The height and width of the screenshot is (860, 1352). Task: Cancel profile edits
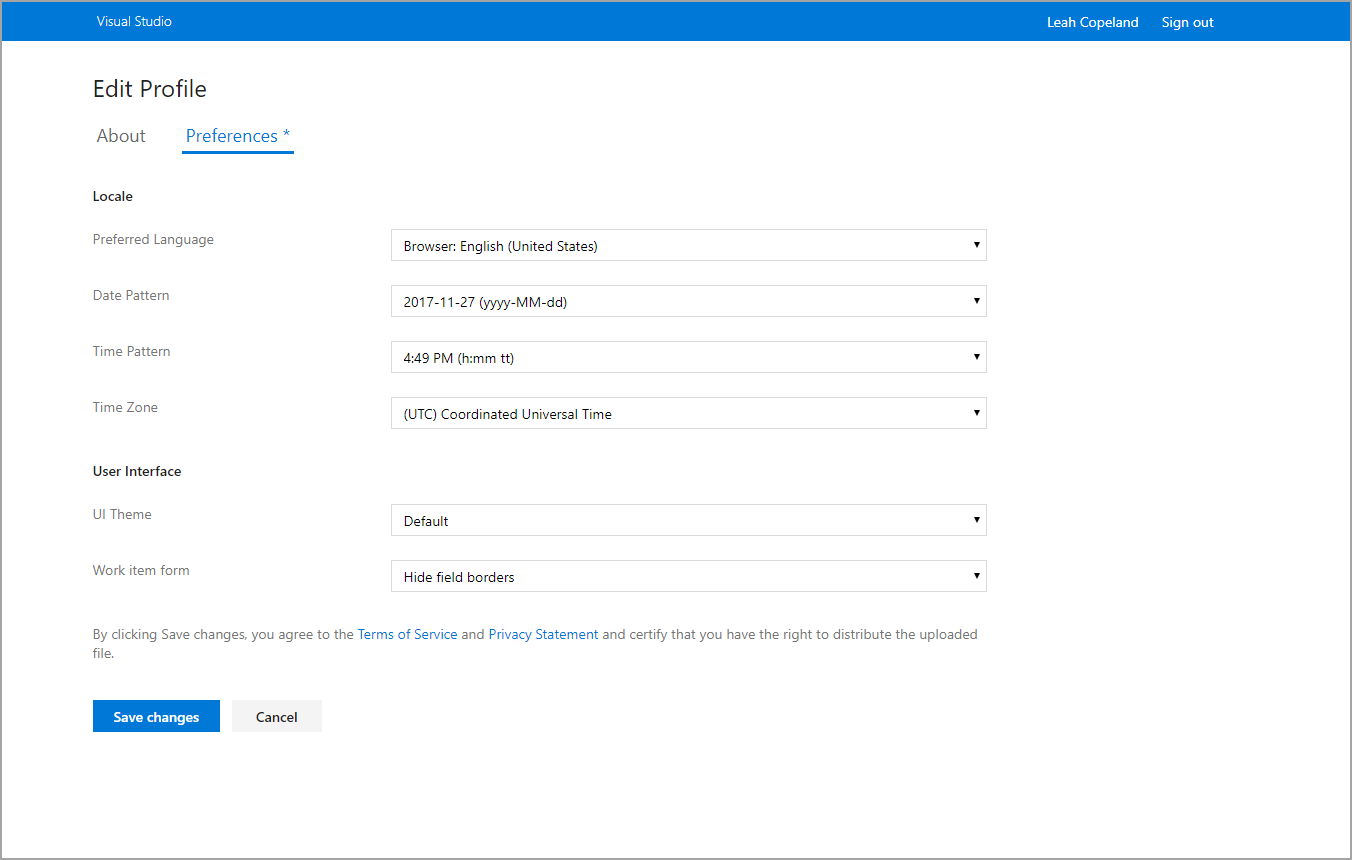pyautogui.click(x=277, y=716)
